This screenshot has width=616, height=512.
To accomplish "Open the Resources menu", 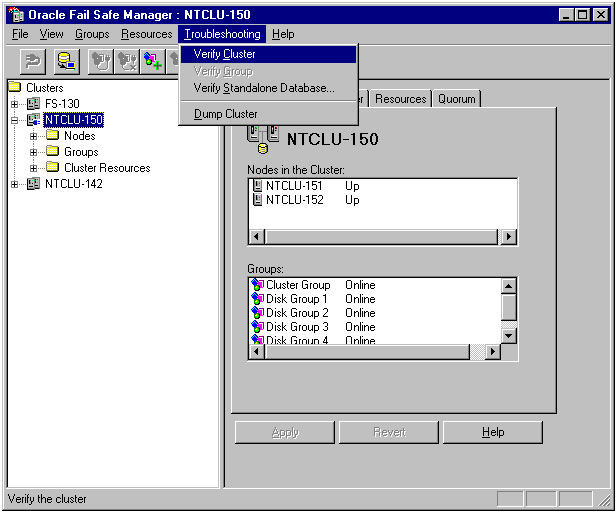I will point(147,34).
